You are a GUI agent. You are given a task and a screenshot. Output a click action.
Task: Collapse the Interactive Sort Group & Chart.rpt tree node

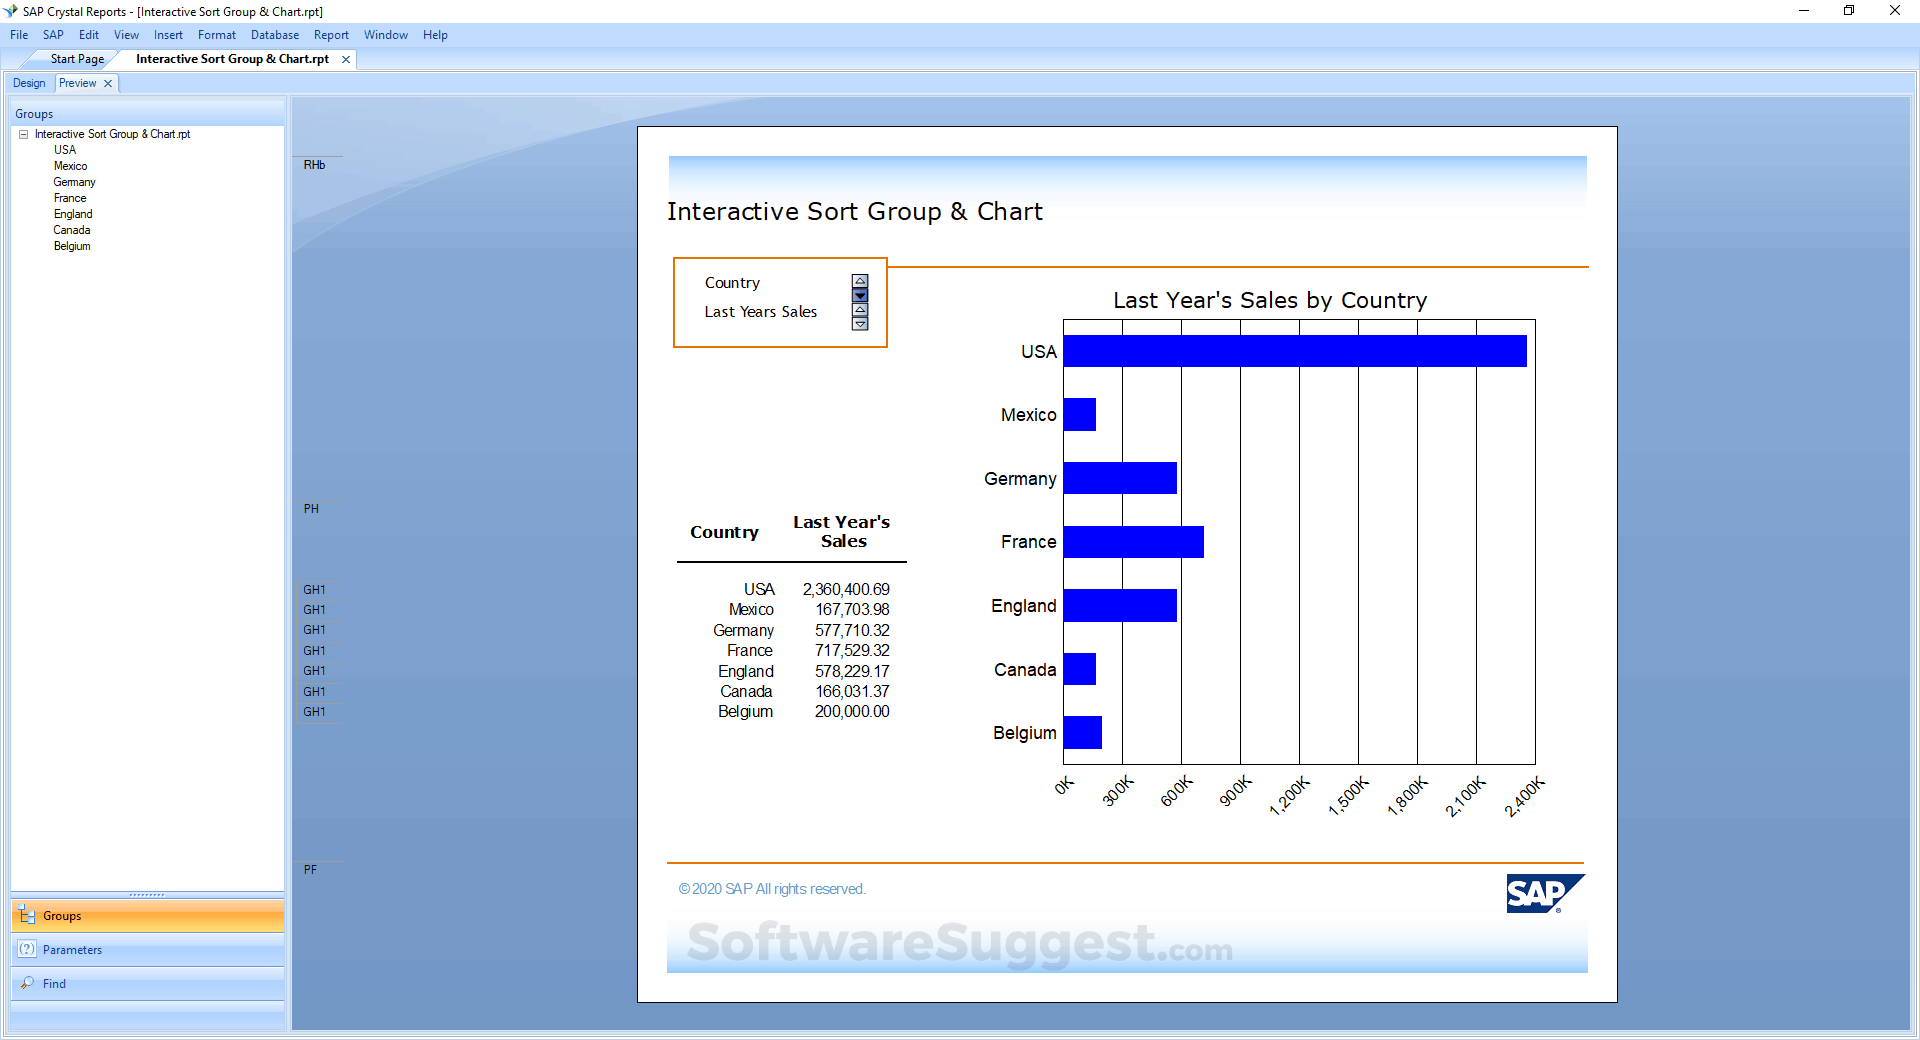click(x=22, y=133)
